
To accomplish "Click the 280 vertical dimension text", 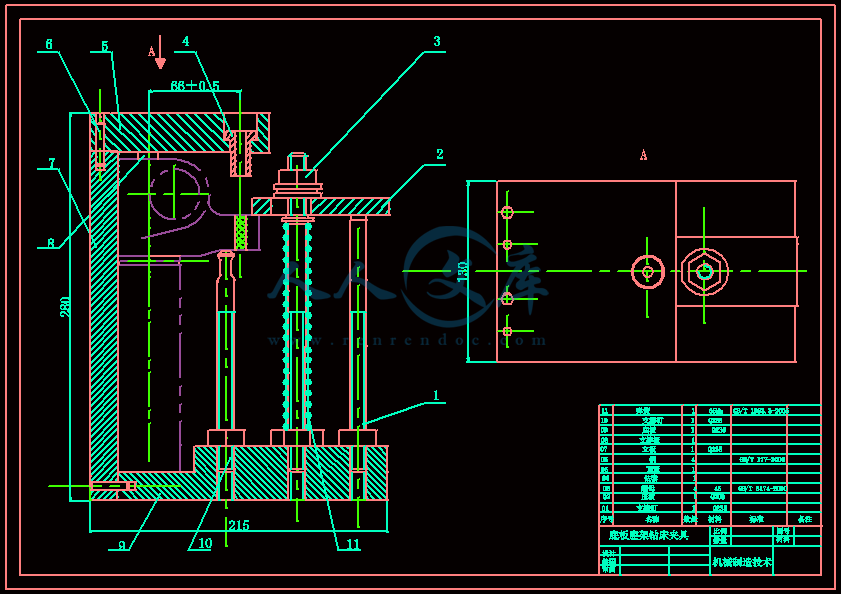I will (x=65, y=306).
